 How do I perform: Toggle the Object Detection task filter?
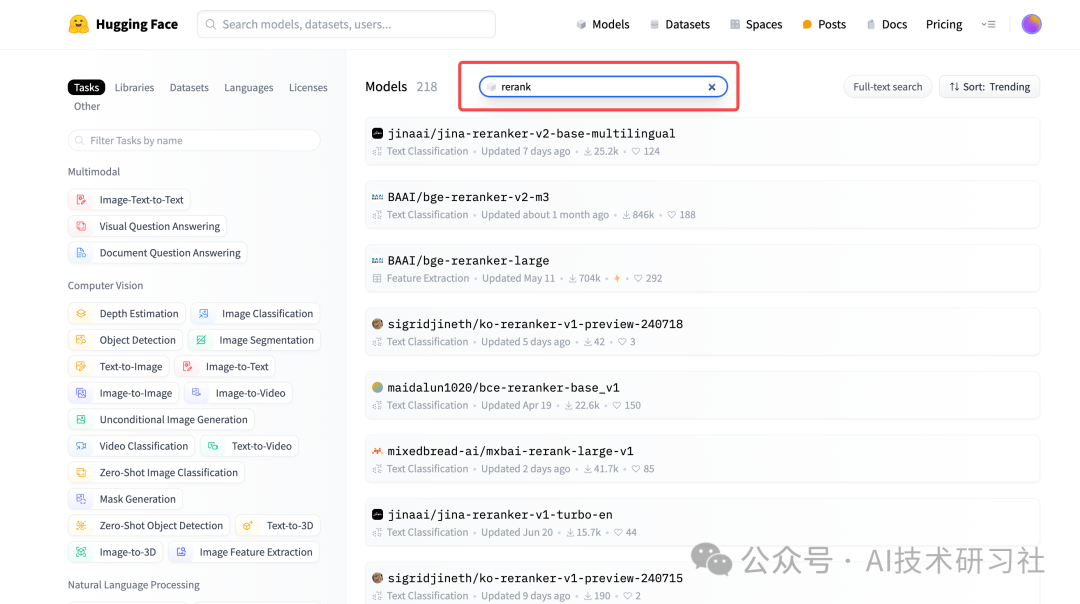(125, 340)
